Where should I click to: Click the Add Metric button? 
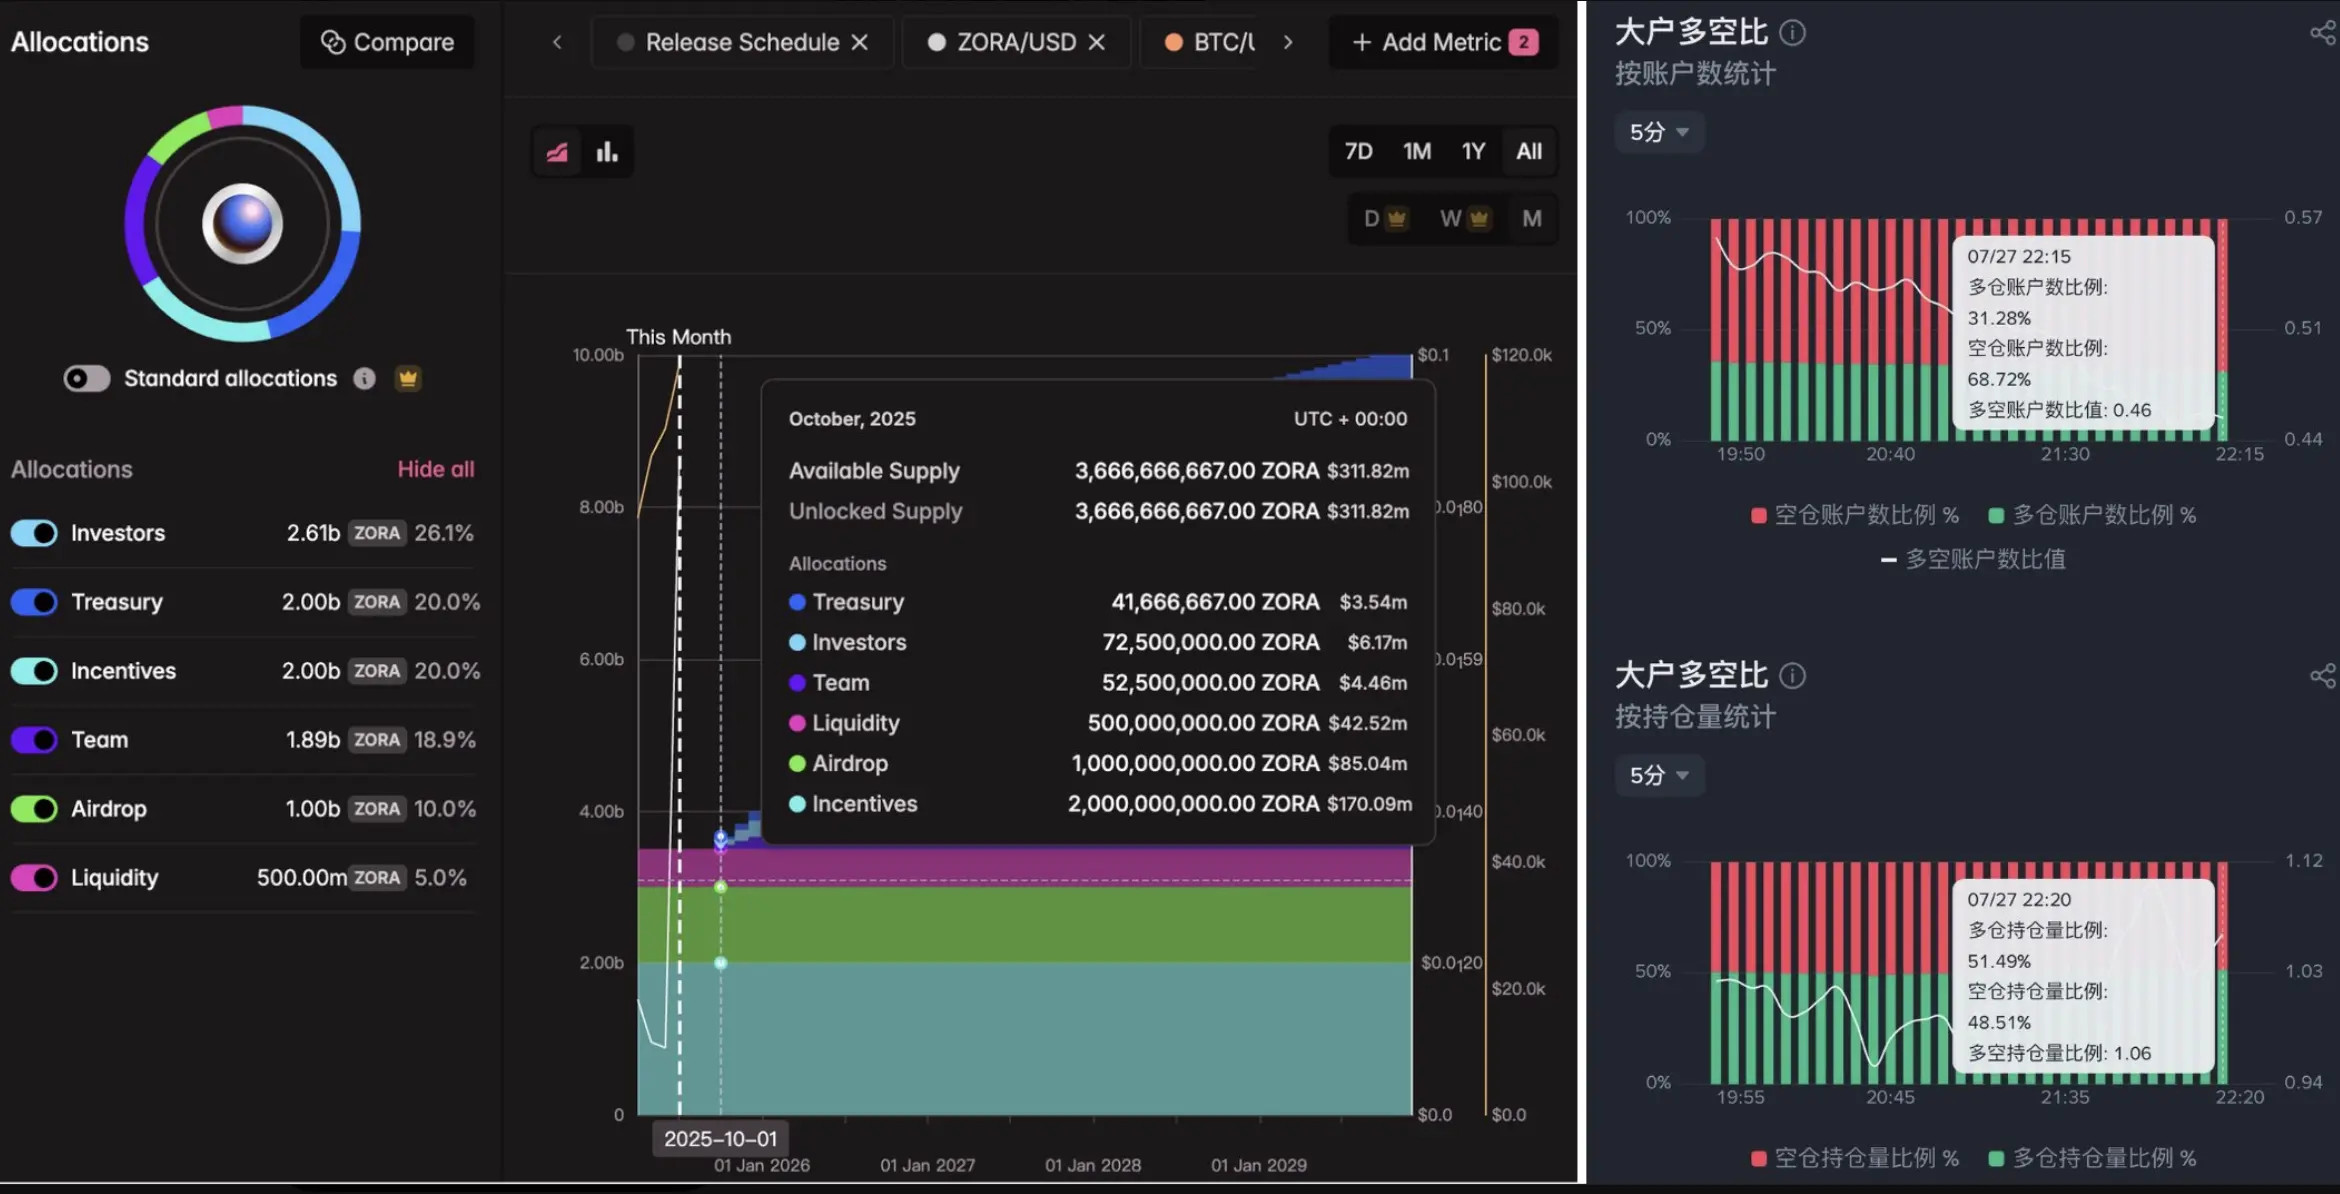coord(1443,42)
